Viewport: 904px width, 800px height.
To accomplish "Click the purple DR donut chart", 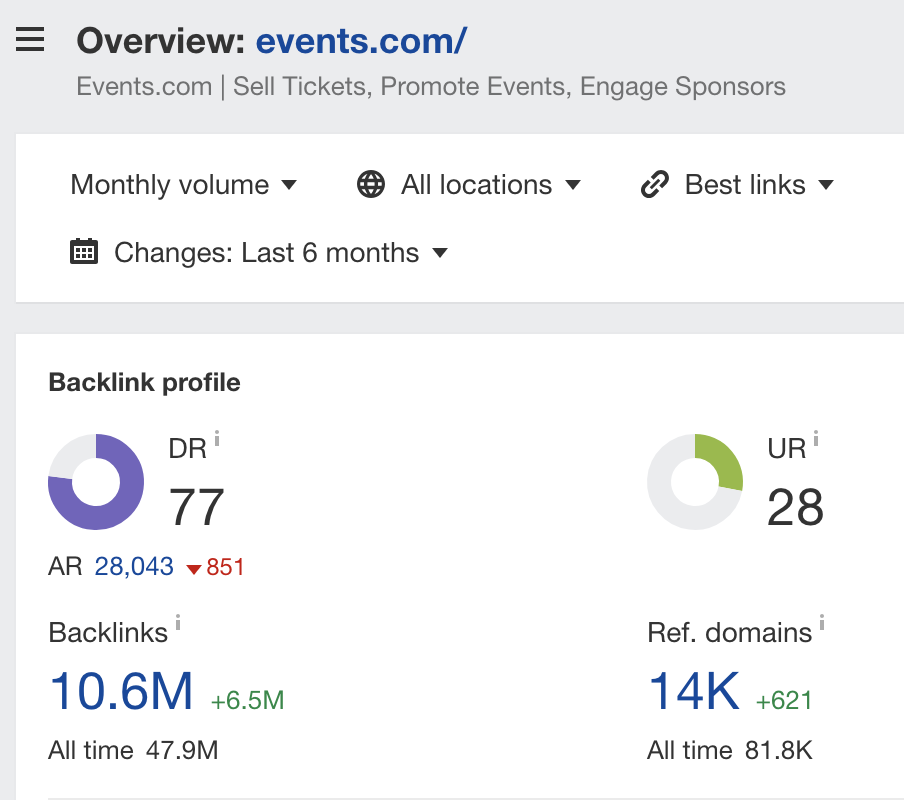I will (96, 482).
